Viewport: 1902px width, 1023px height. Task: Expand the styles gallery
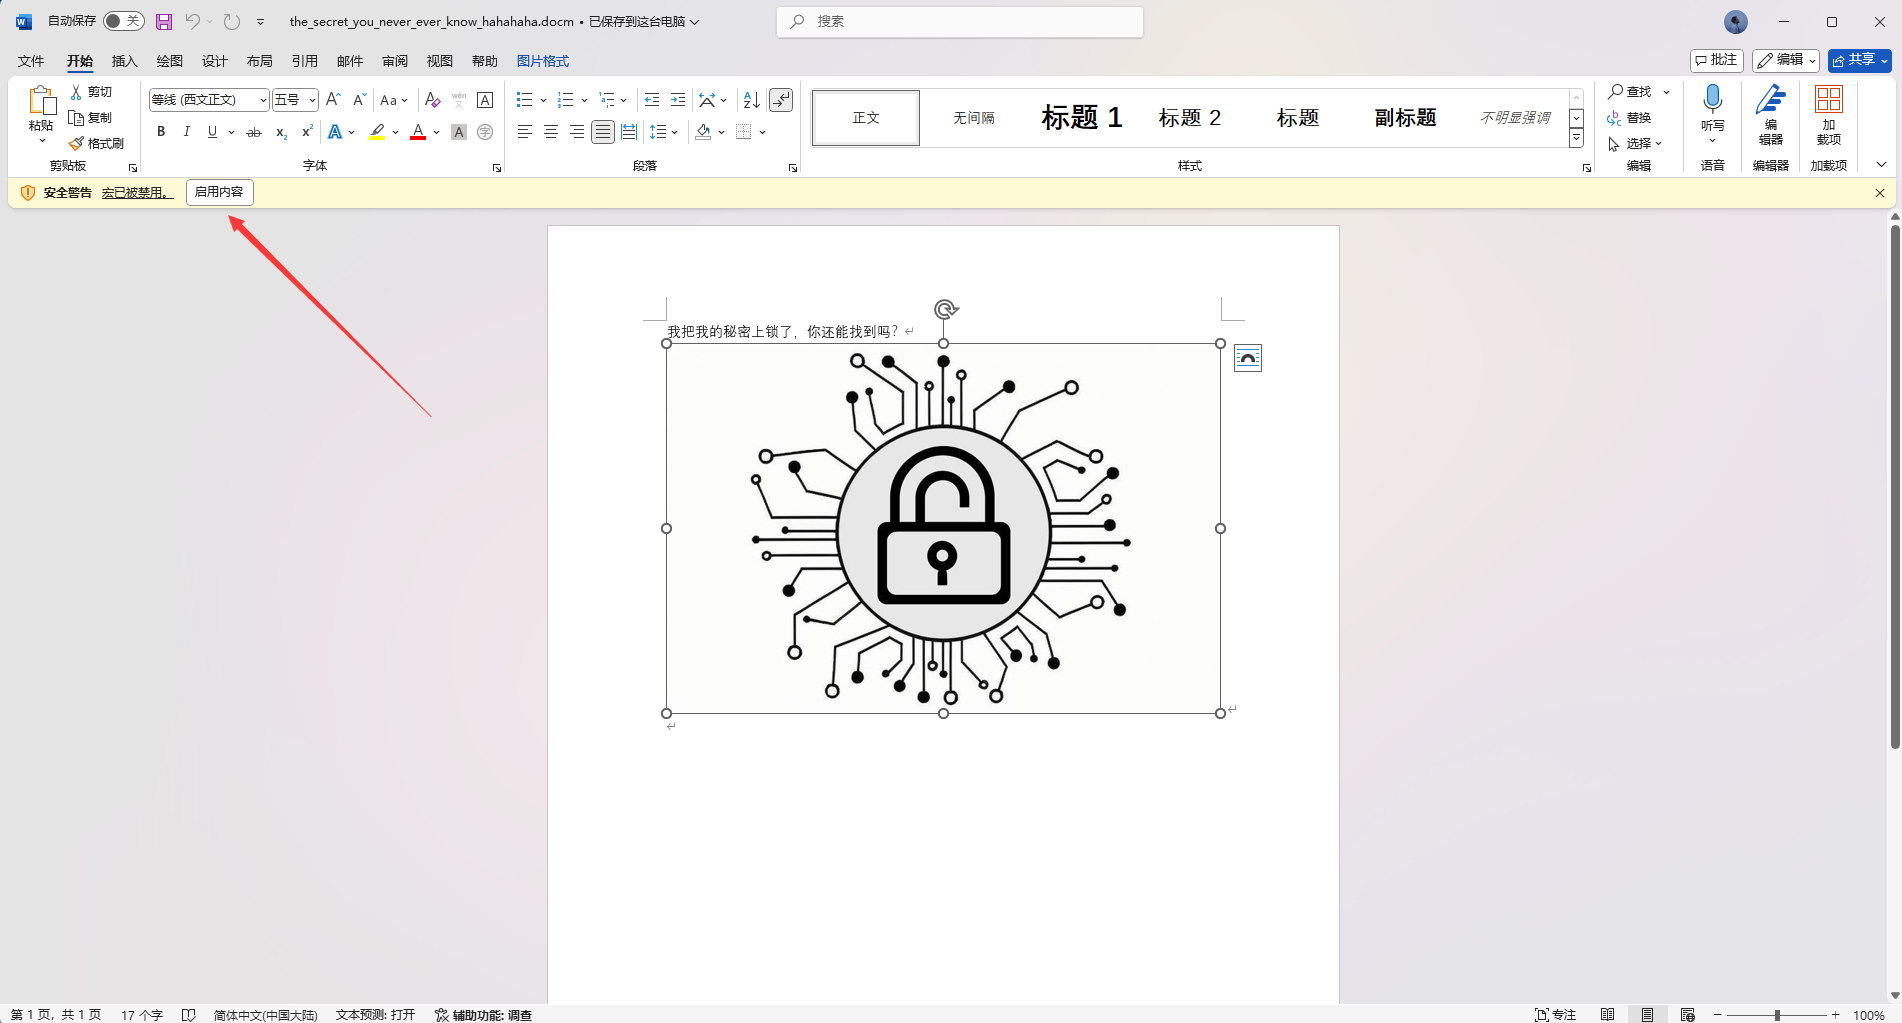(x=1576, y=138)
